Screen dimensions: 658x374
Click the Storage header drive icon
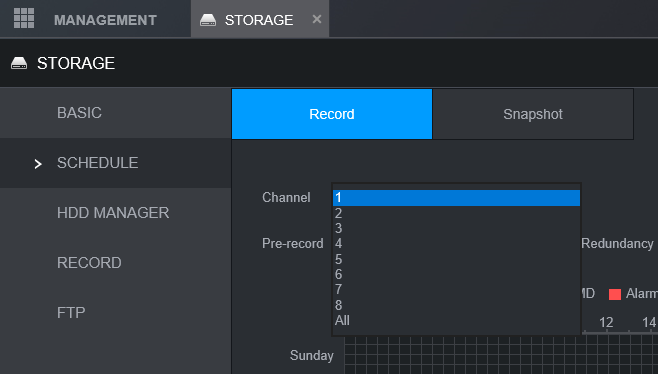19,63
